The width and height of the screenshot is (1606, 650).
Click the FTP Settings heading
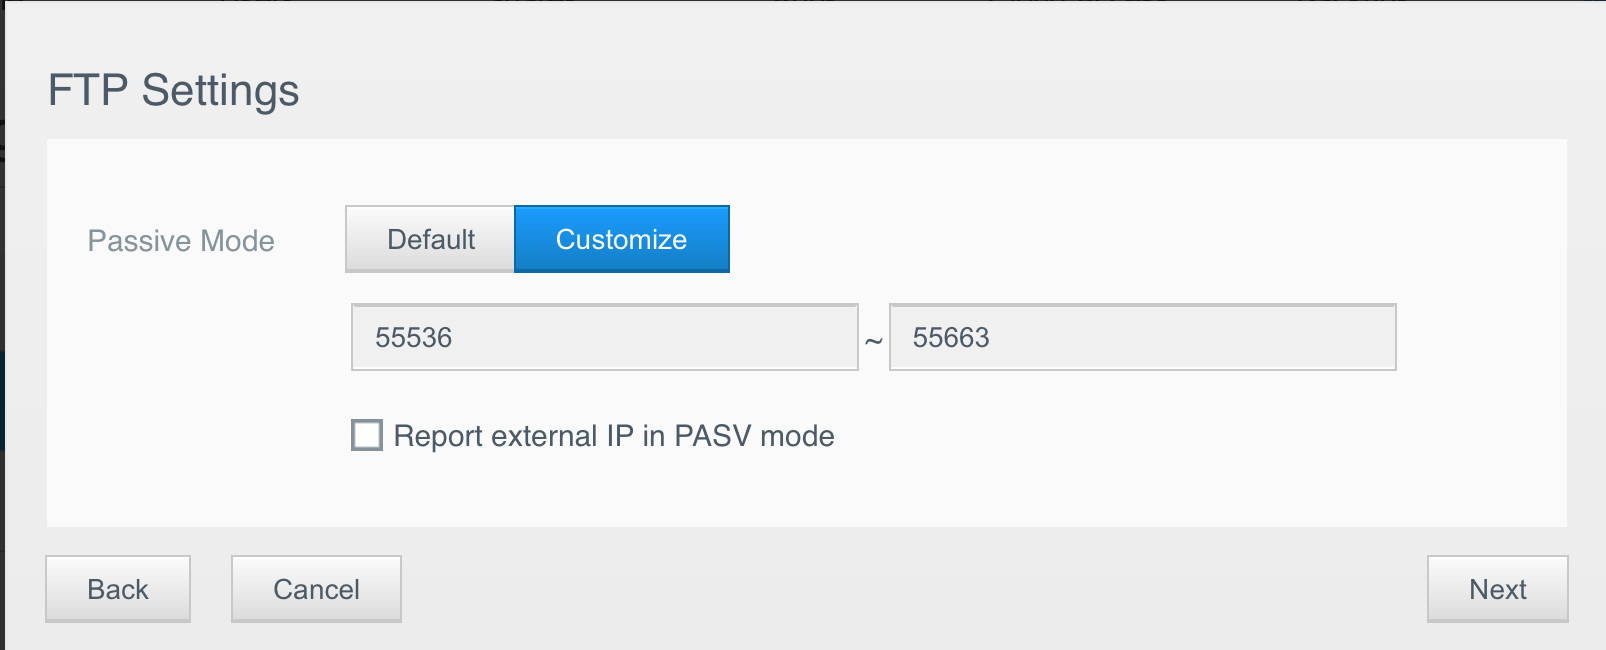[174, 90]
